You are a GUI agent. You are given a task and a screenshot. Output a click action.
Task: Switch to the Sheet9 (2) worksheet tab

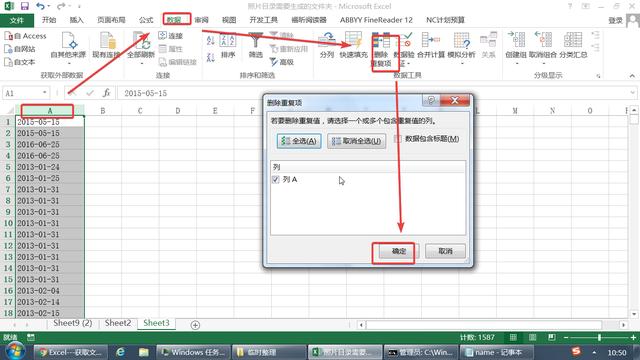click(x=73, y=323)
